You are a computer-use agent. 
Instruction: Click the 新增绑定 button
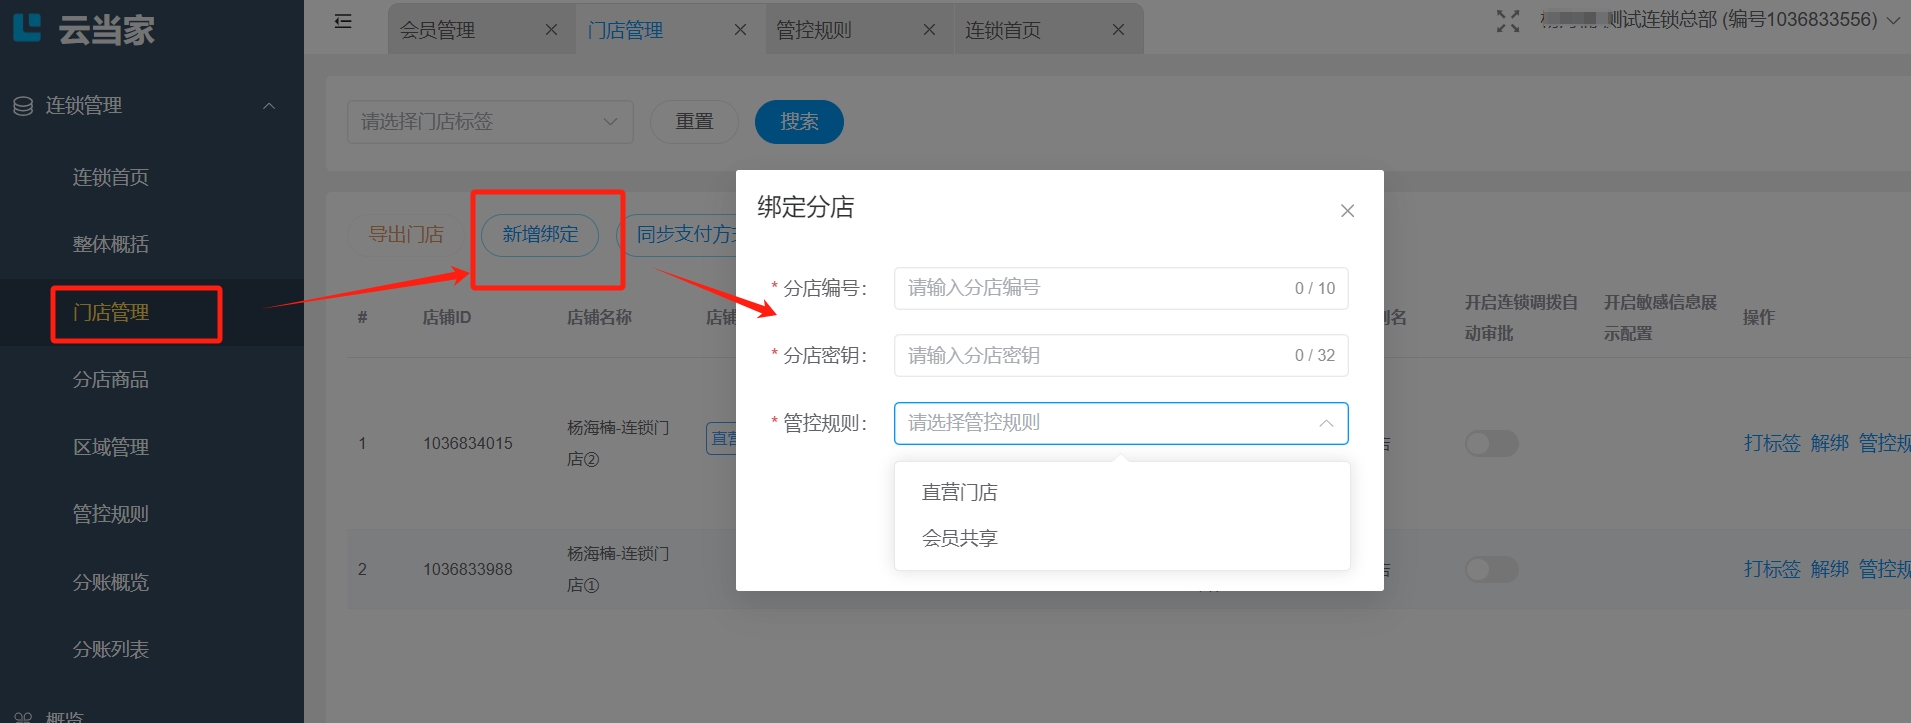coord(540,235)
